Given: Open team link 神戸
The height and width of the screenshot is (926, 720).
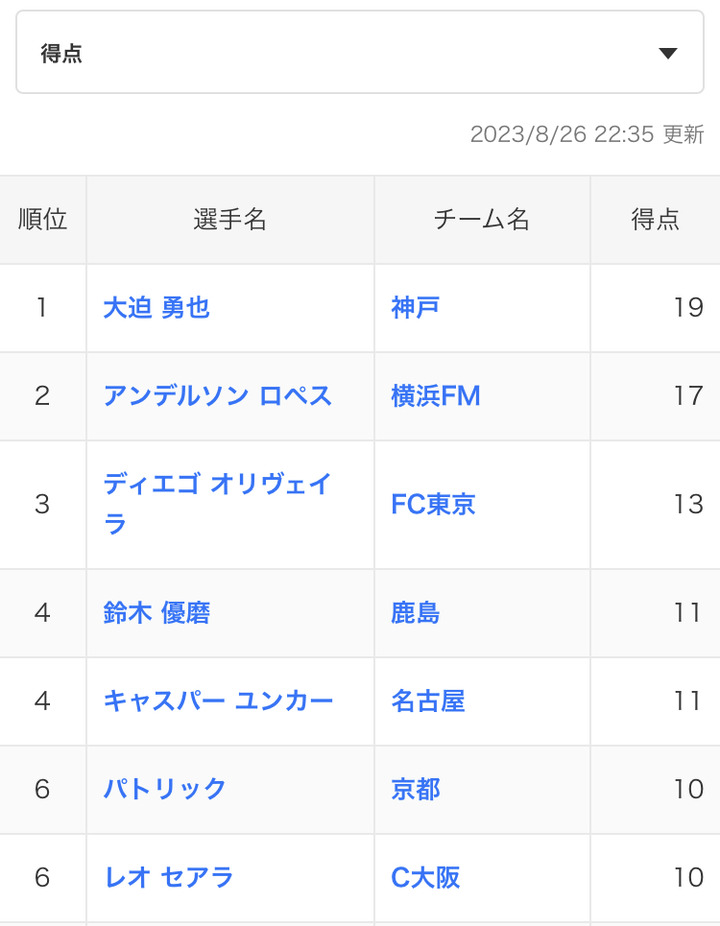Looking at the screenshot, I should click(415, 307).
